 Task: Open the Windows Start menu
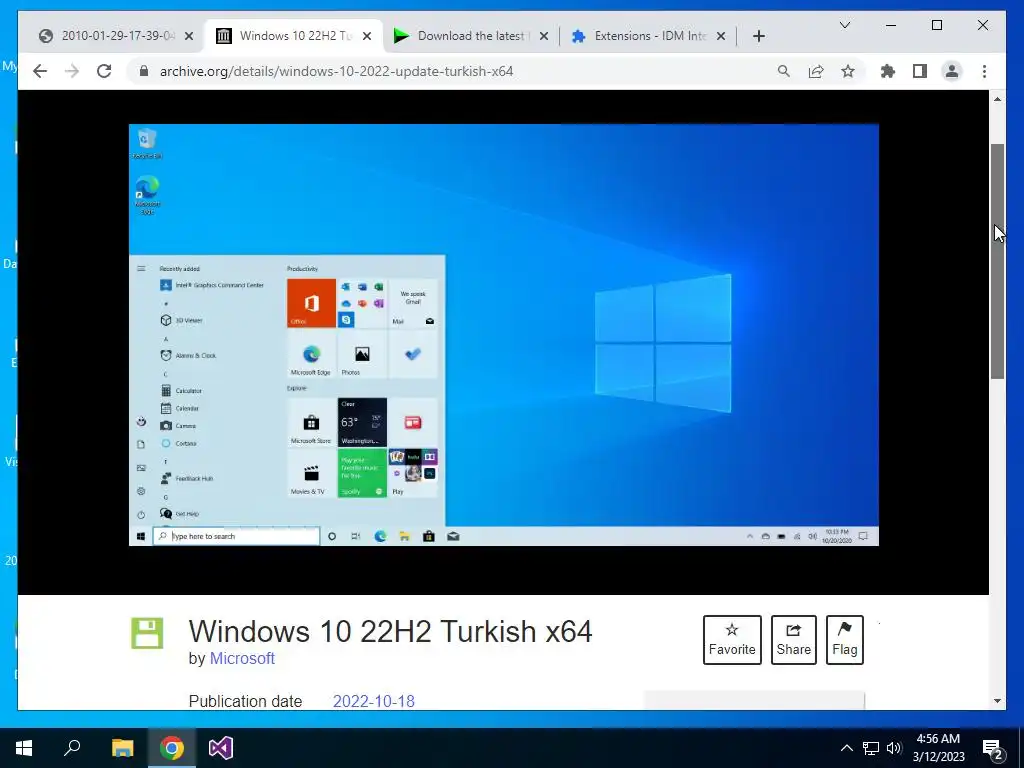point(24,748)
